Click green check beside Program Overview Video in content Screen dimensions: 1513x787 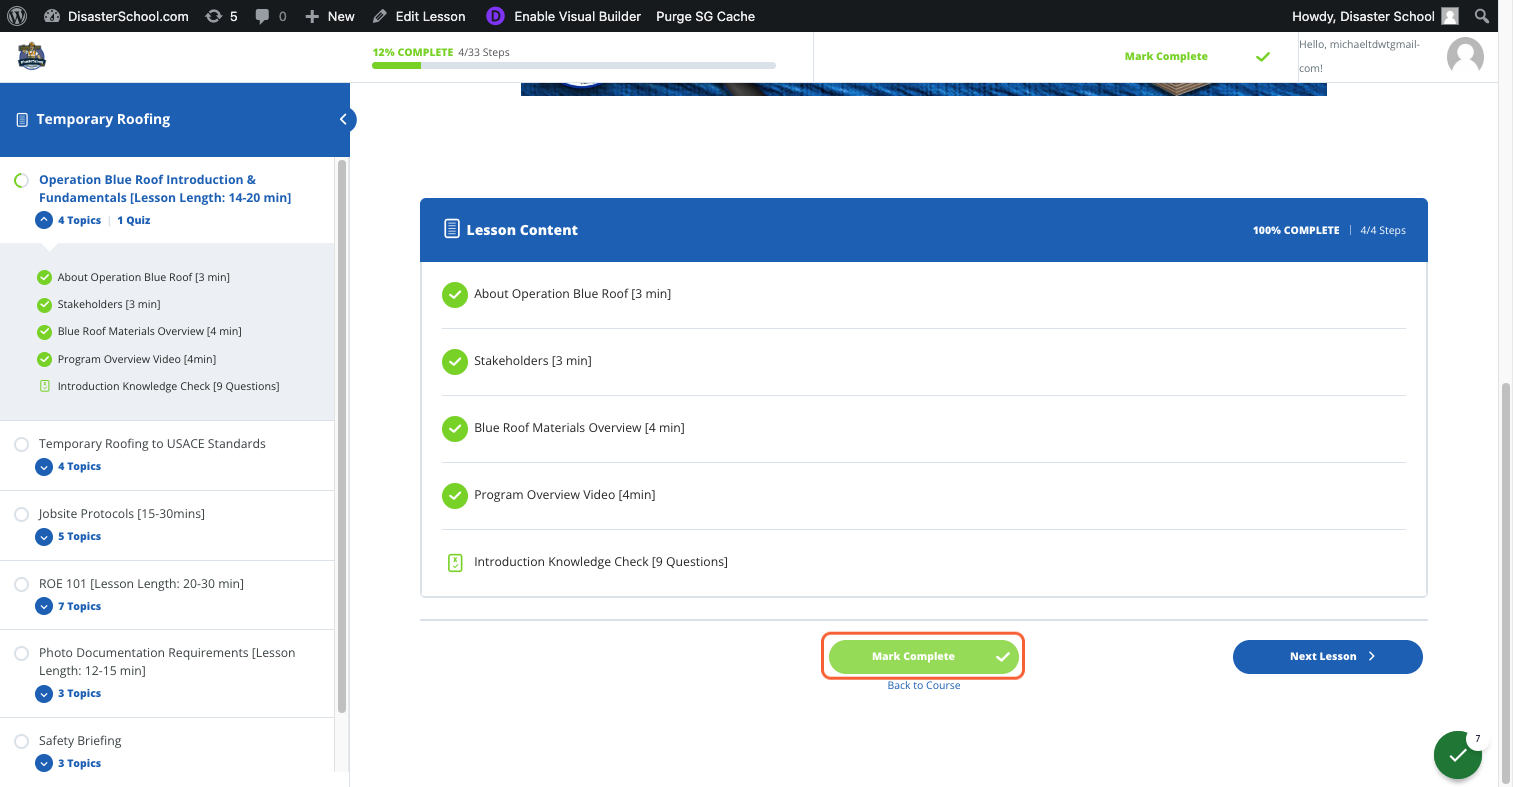tap(455, 495)
